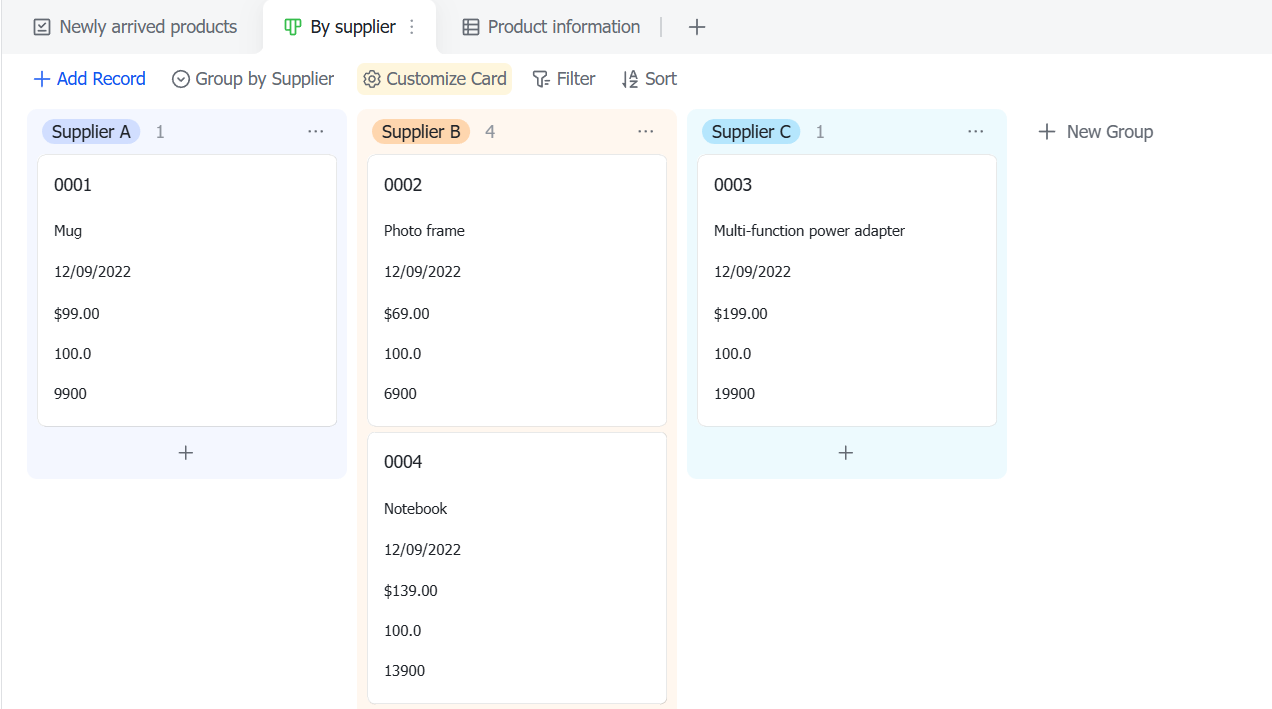This screenshot has width=1272, height=709.
Task: Click the 19900 total on card 0003
Action: 735,394
